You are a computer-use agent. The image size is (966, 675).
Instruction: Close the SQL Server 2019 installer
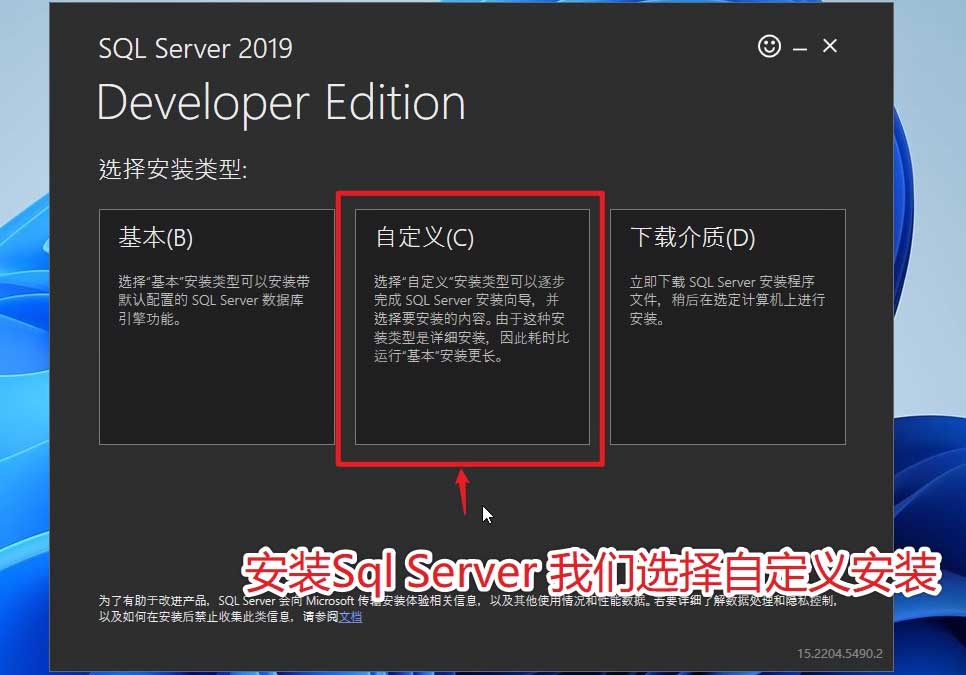pos(830,46)
